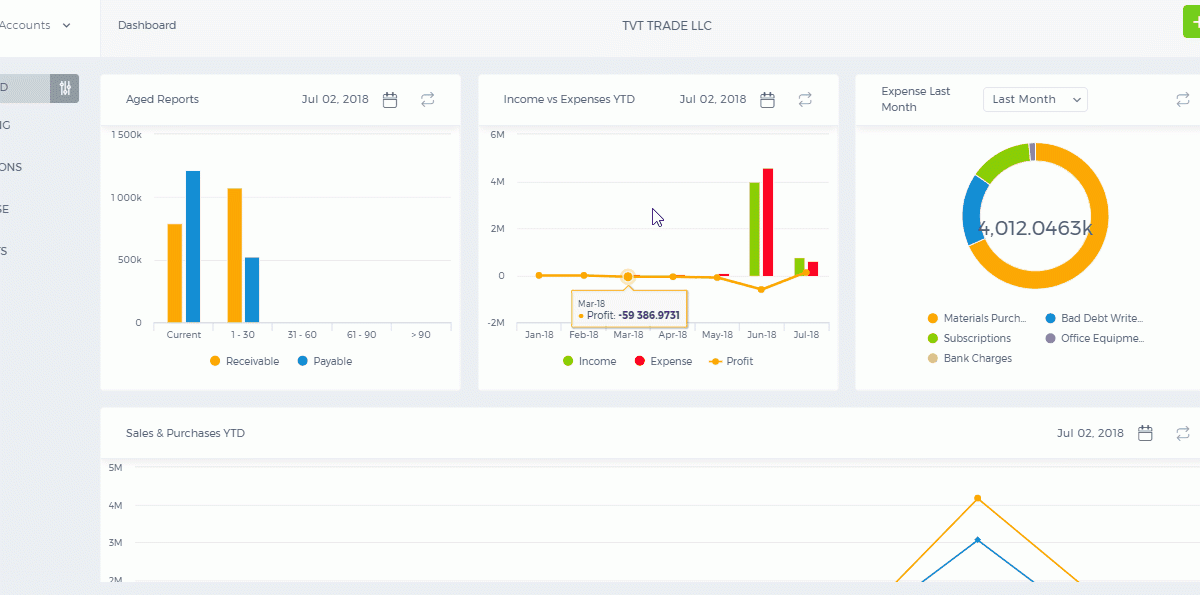Image resolution: width=1200 pixels, height=595 pixels.
Task: Open the Income vs Expenses calendar picker
Action: (768, 100)
